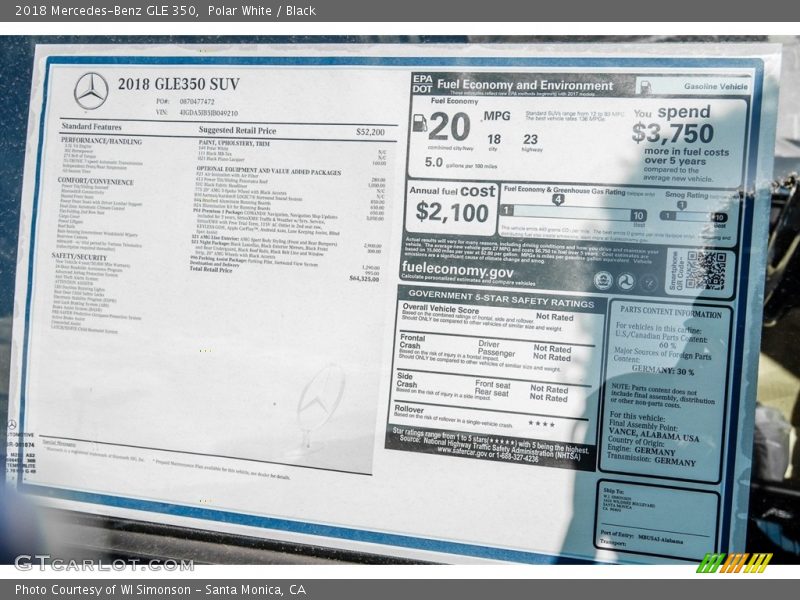This screenshot has width=800, height=600.
Task: Click the "Ship To:" address box
Action: 657,518
